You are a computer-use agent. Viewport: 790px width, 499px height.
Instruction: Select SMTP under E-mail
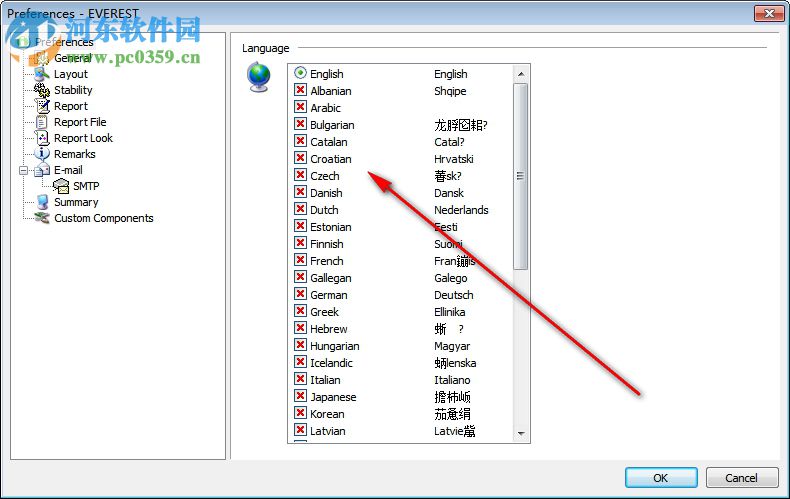click(x=86, y=186)
